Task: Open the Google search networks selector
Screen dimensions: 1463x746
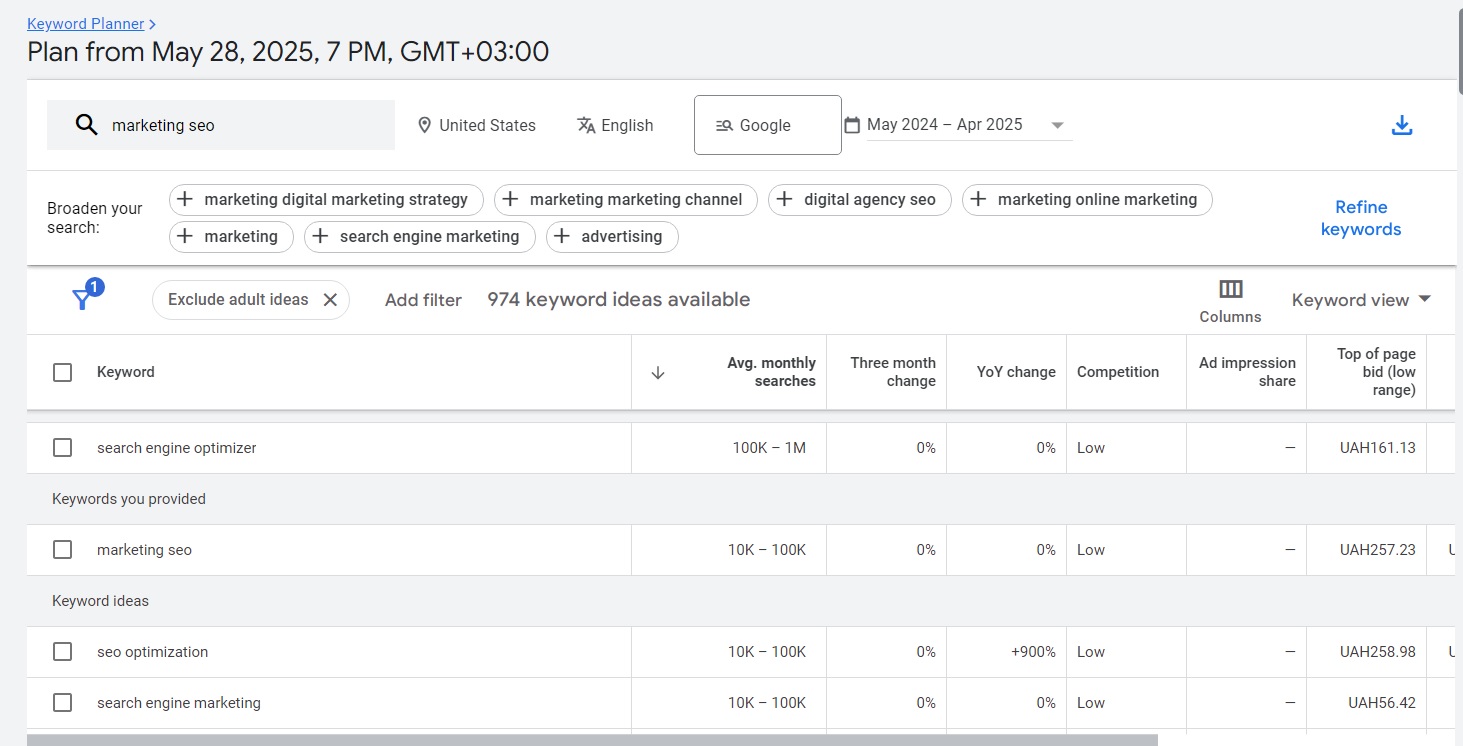Action: [x=767, y=125]
